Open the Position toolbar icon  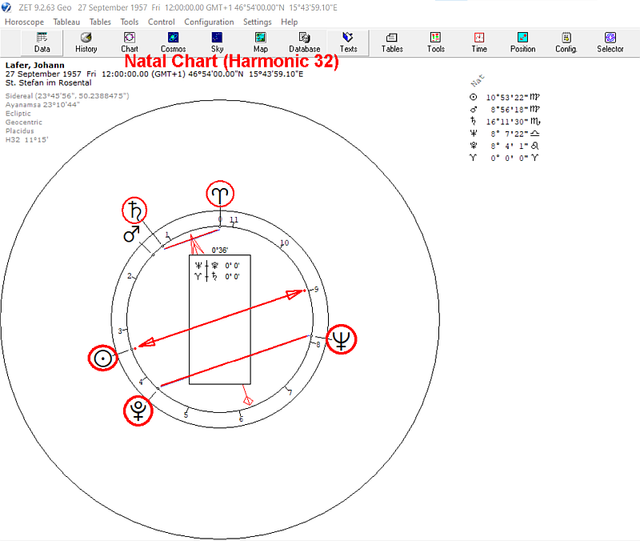(522, 42)
